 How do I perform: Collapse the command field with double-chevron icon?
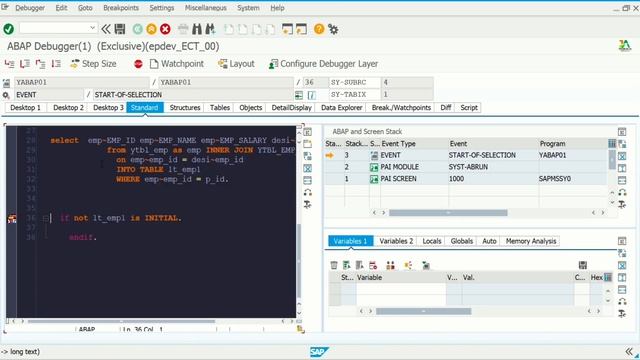(106, 29)
